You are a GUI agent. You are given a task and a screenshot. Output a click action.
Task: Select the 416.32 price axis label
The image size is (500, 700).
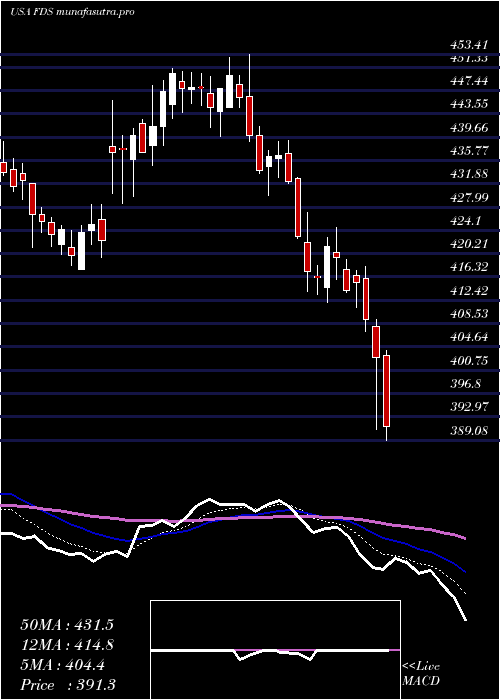(471, 267)
